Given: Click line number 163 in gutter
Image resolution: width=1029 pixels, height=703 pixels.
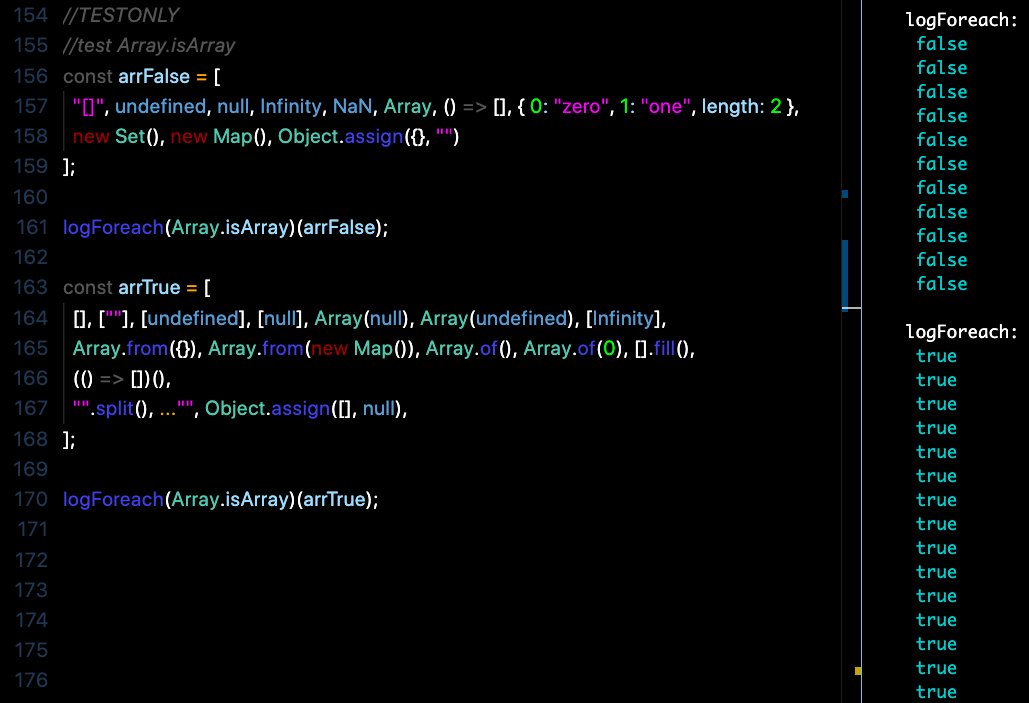Looking at the screenshot, I should [31, 288].
